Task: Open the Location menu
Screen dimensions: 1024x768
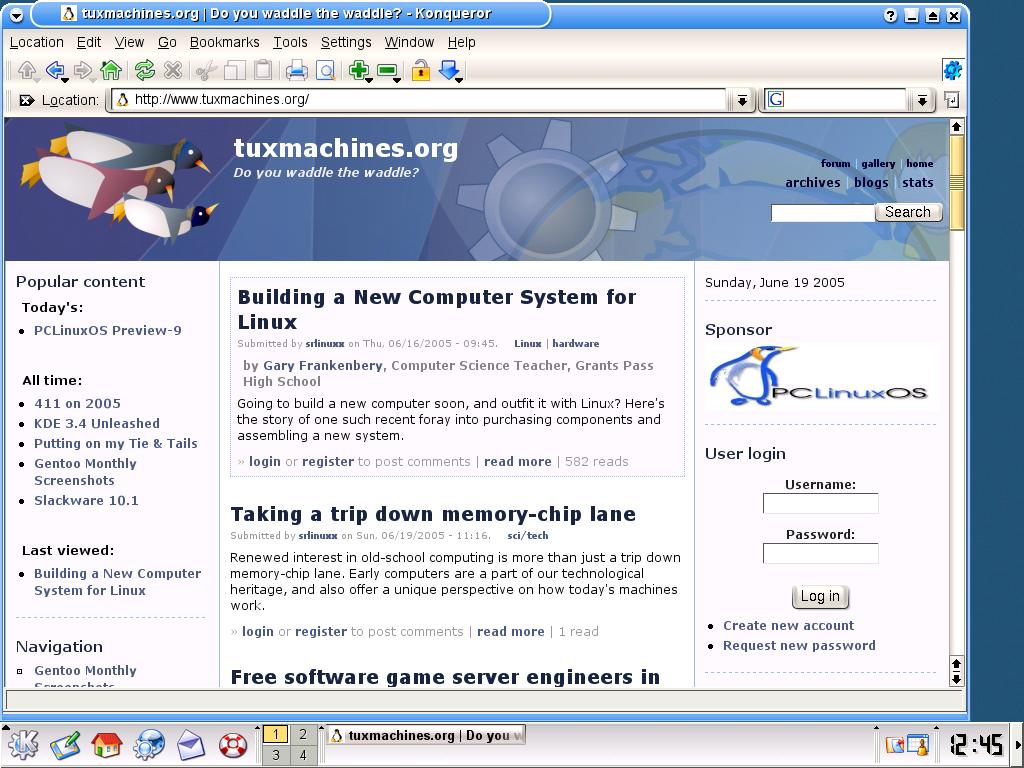Action: pyautogui.click(x=37, y=42)
